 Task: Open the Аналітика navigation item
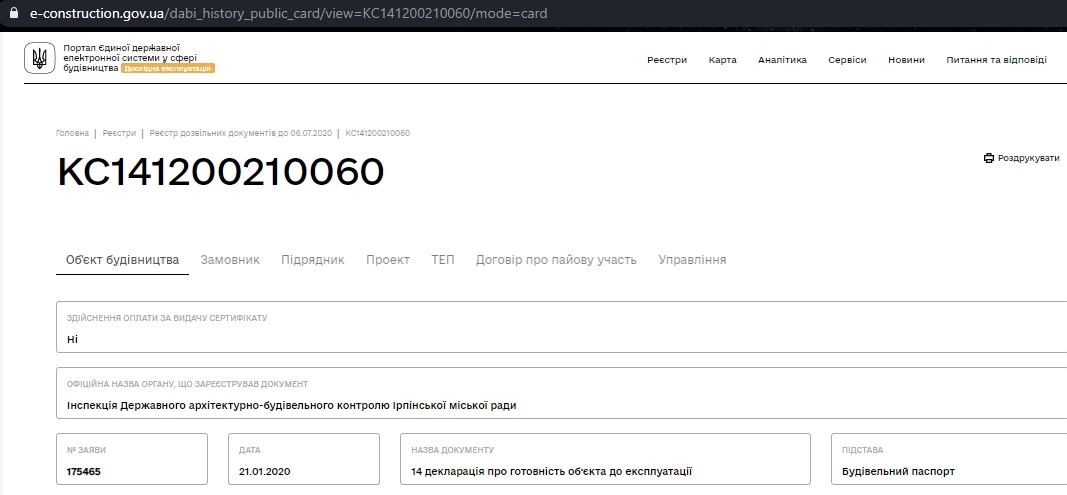783,60
